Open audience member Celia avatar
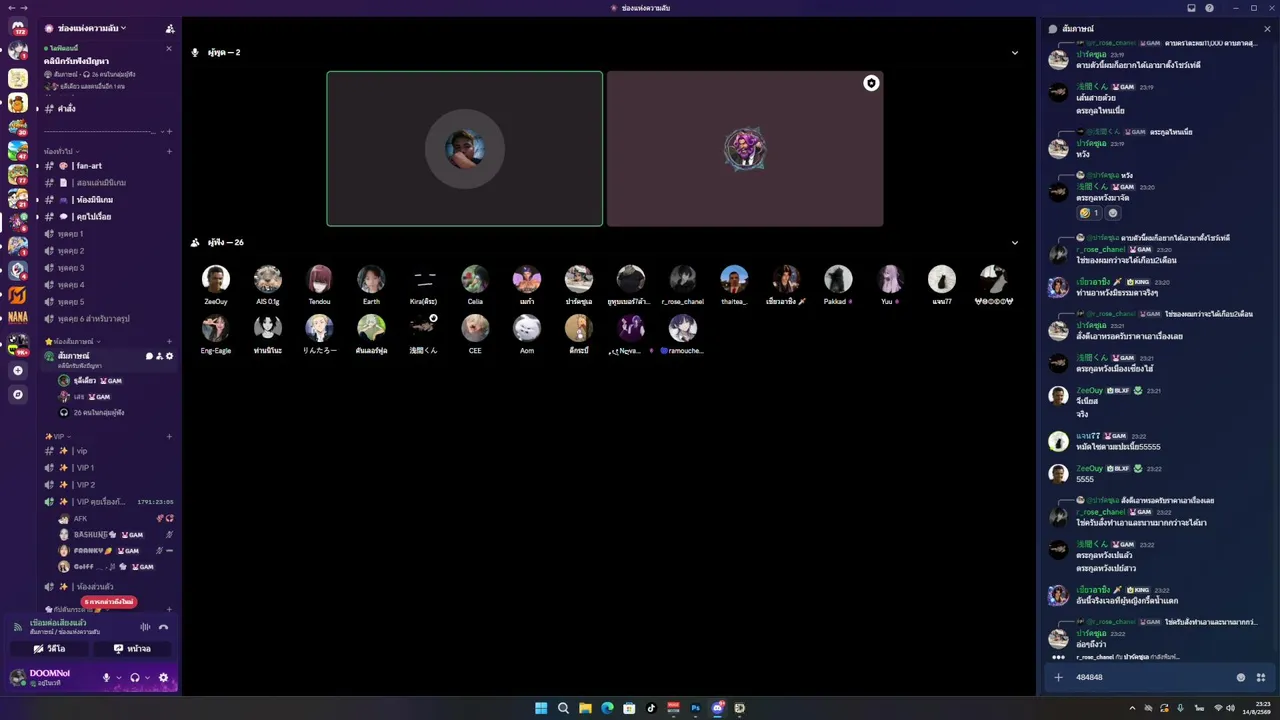 pyautogui.click(x=475, y=279)
